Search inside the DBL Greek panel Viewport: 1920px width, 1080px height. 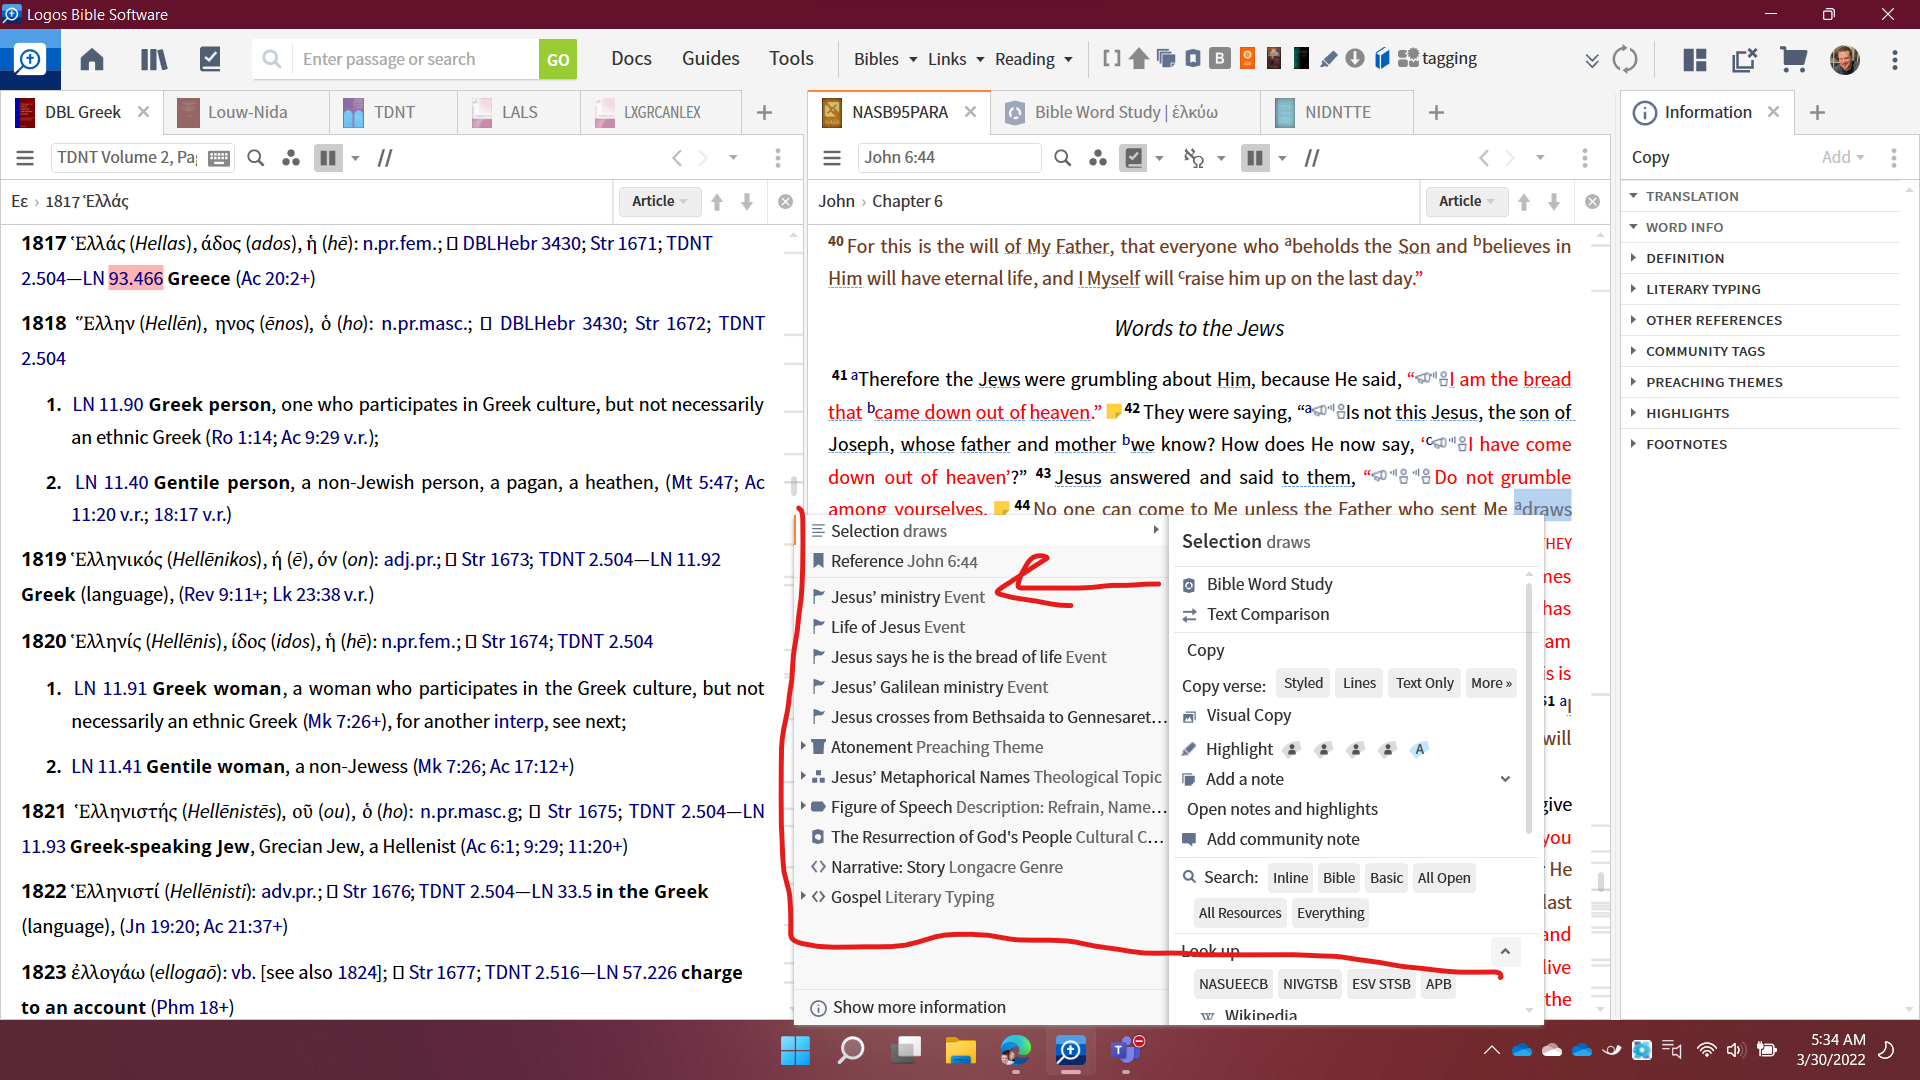(255, 157)
